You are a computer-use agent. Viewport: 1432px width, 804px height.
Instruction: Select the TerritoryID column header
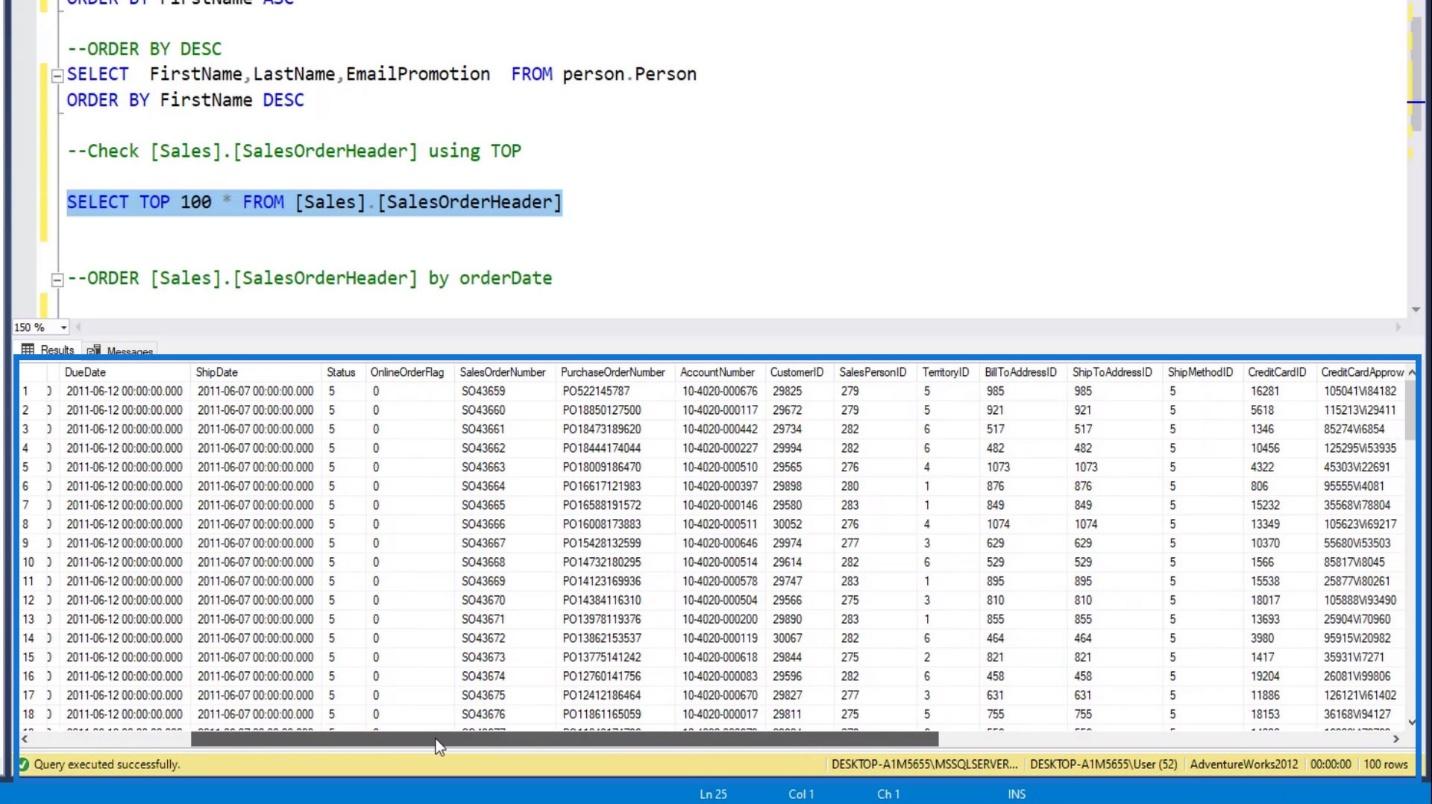[948, 372]
